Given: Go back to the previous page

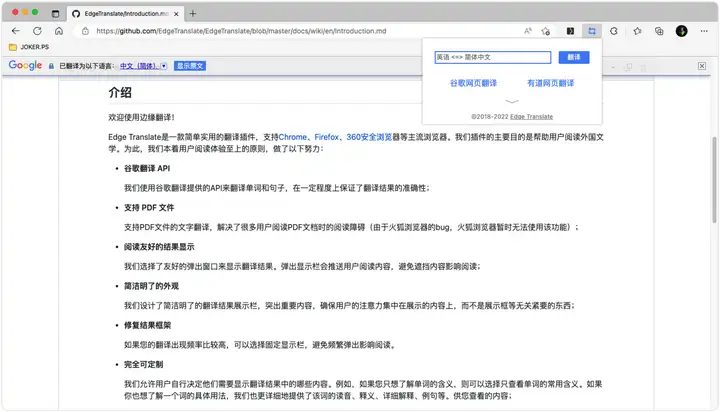Looking at the screenshot, I should 16,31.
